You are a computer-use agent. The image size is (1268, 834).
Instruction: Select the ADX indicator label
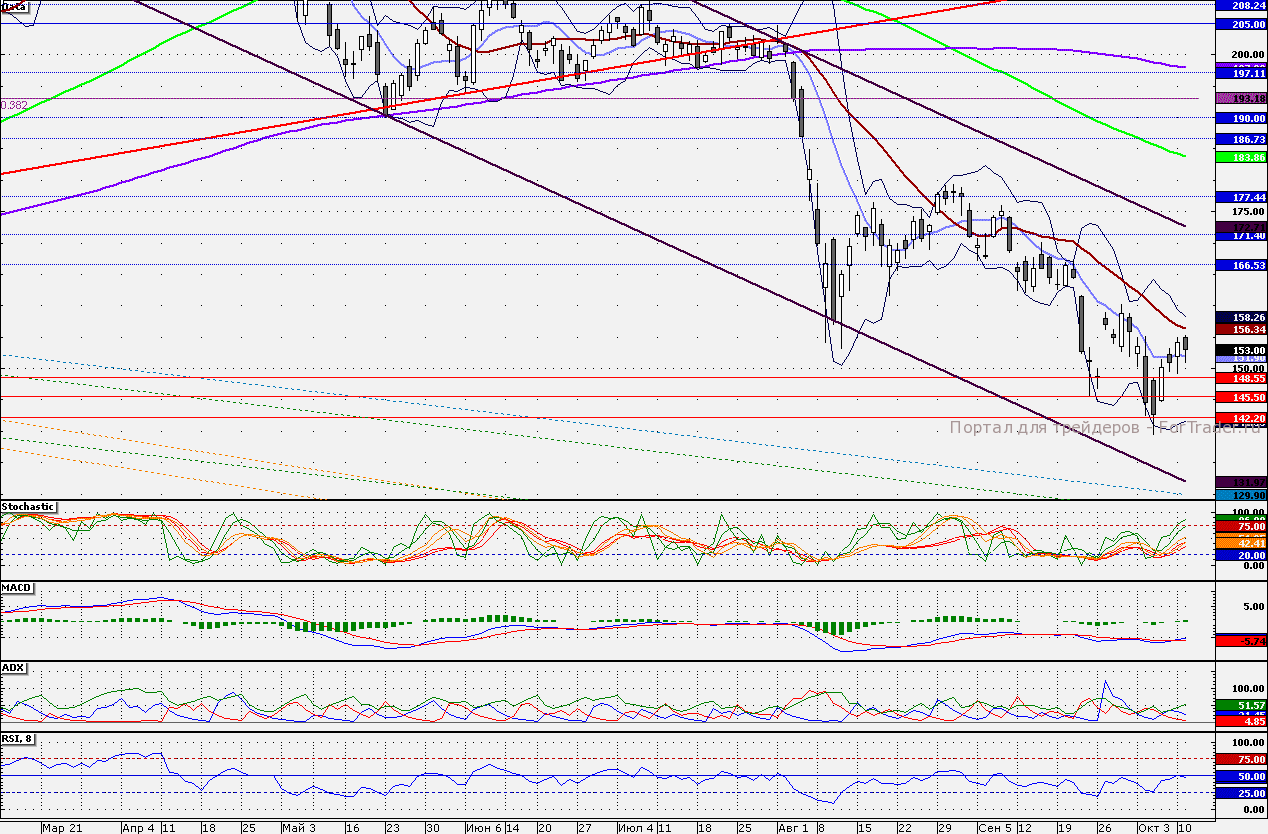point(13,667)
